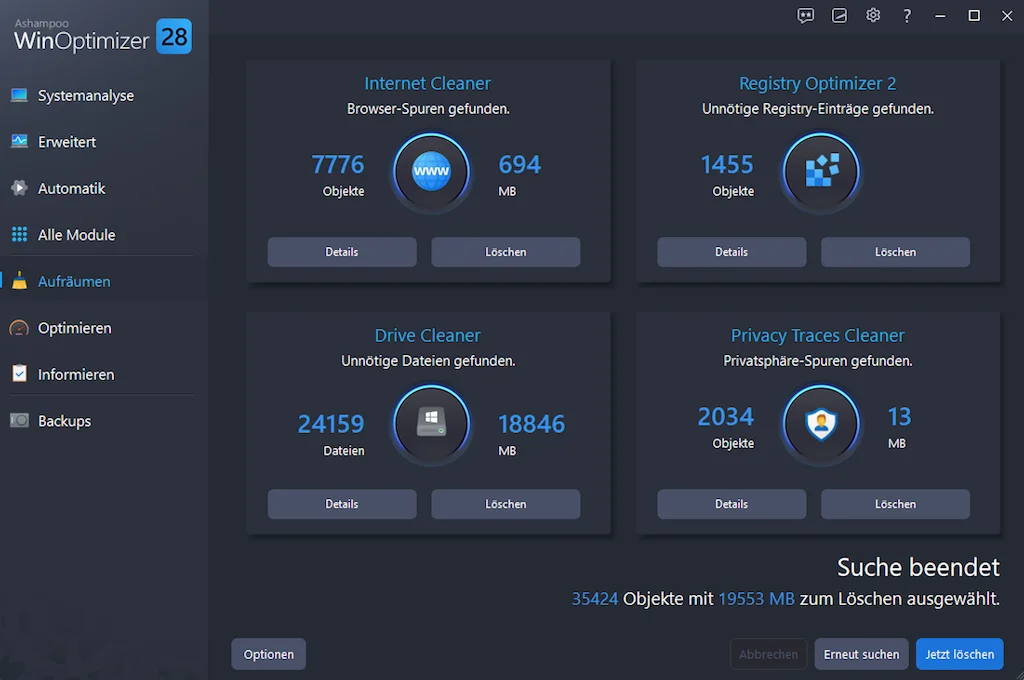Show Alle Module list
The image size is (1024, 680).
pyautogui.click(x=76, y=235)
